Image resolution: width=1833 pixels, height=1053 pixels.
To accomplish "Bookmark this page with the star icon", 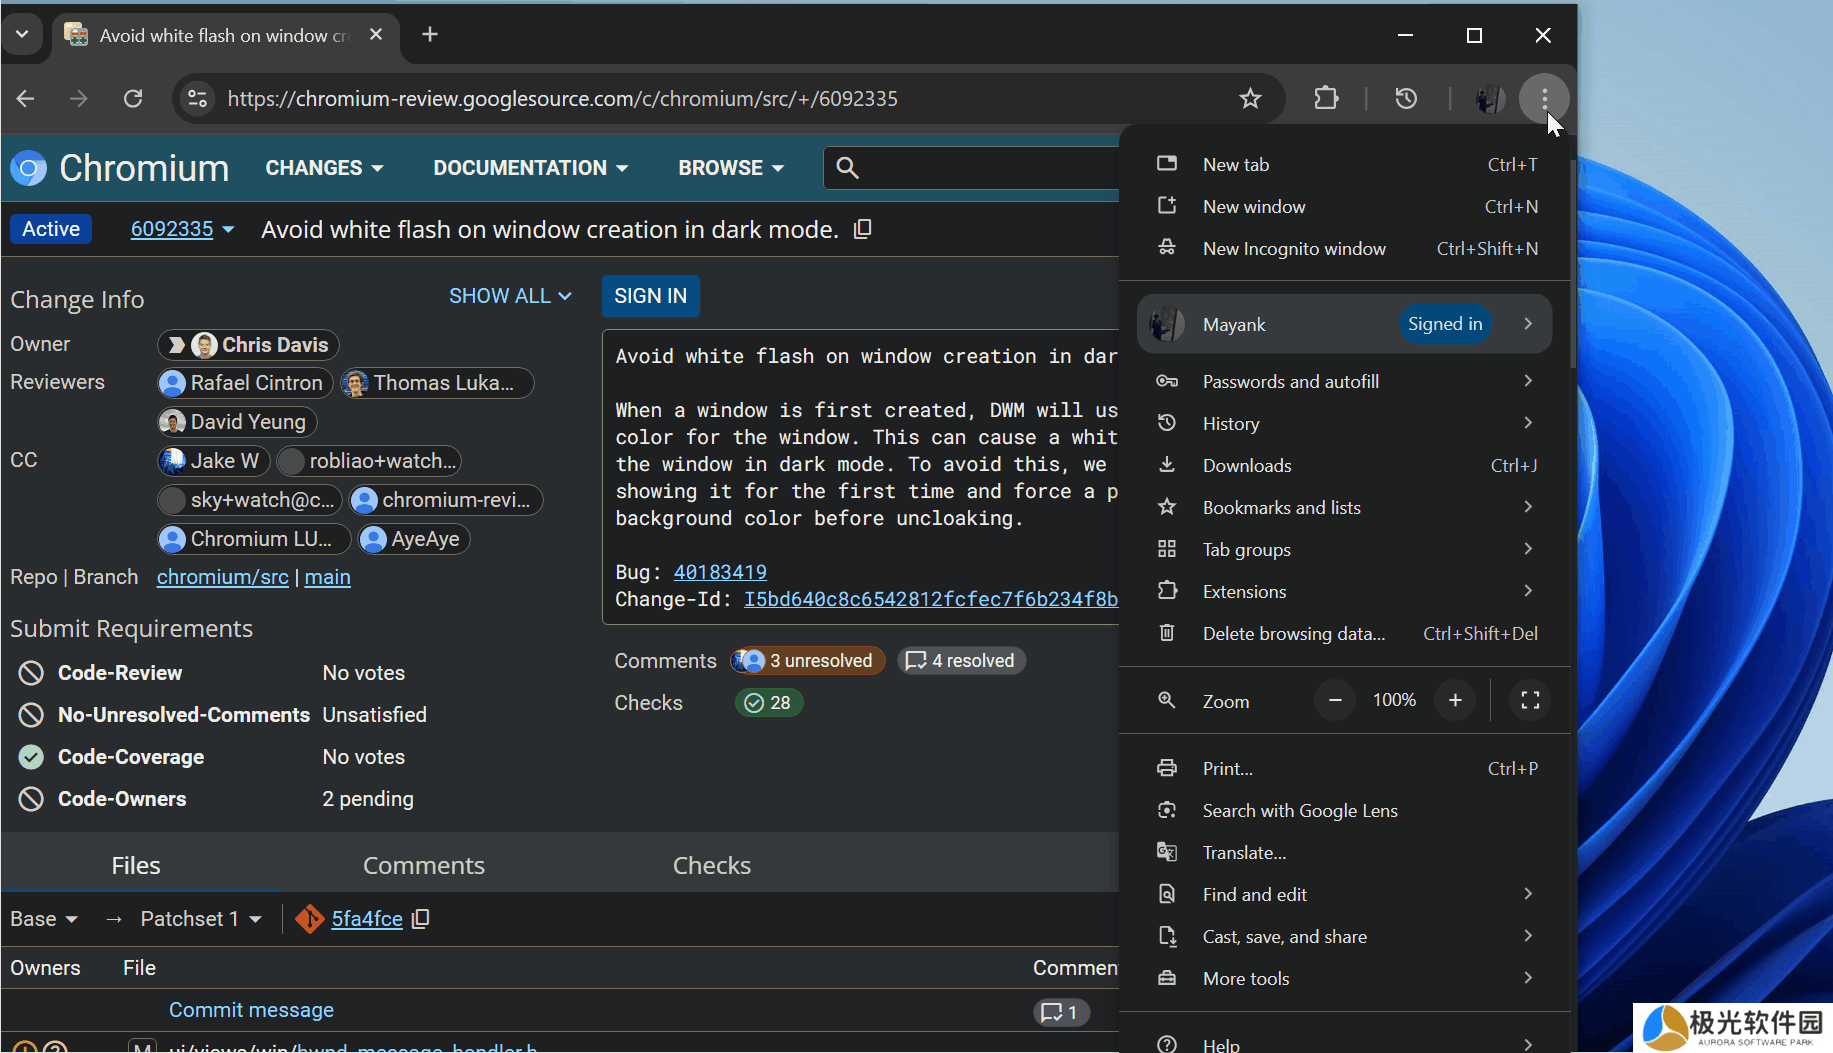I will (x=1250, y=98).
